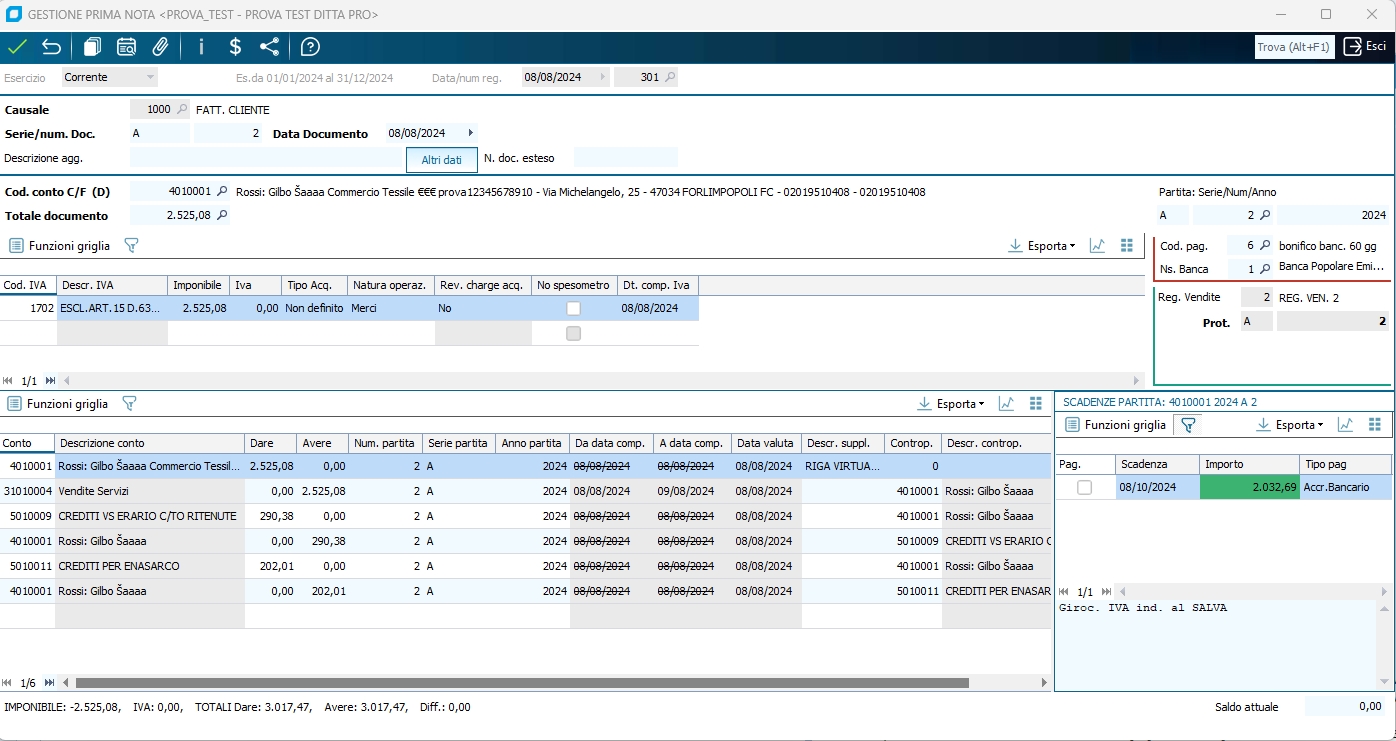Click the horizontal scrollbar of accounts grid
The image size is (1396, 741).
click(520, 683)
